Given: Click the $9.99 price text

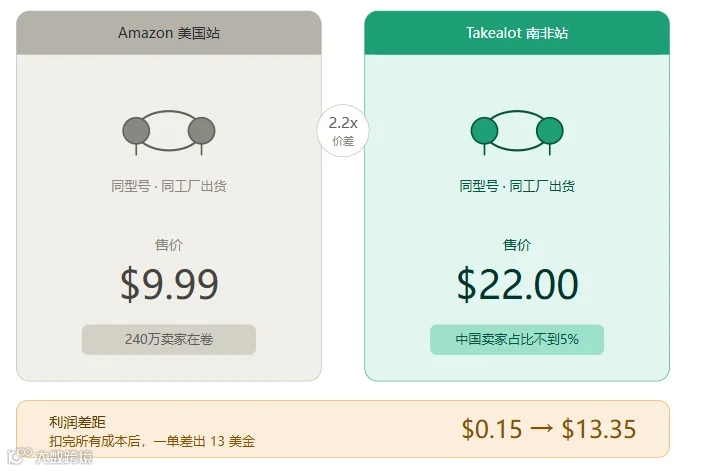Looking at the screenshot, I should click(x=169, y=284).
